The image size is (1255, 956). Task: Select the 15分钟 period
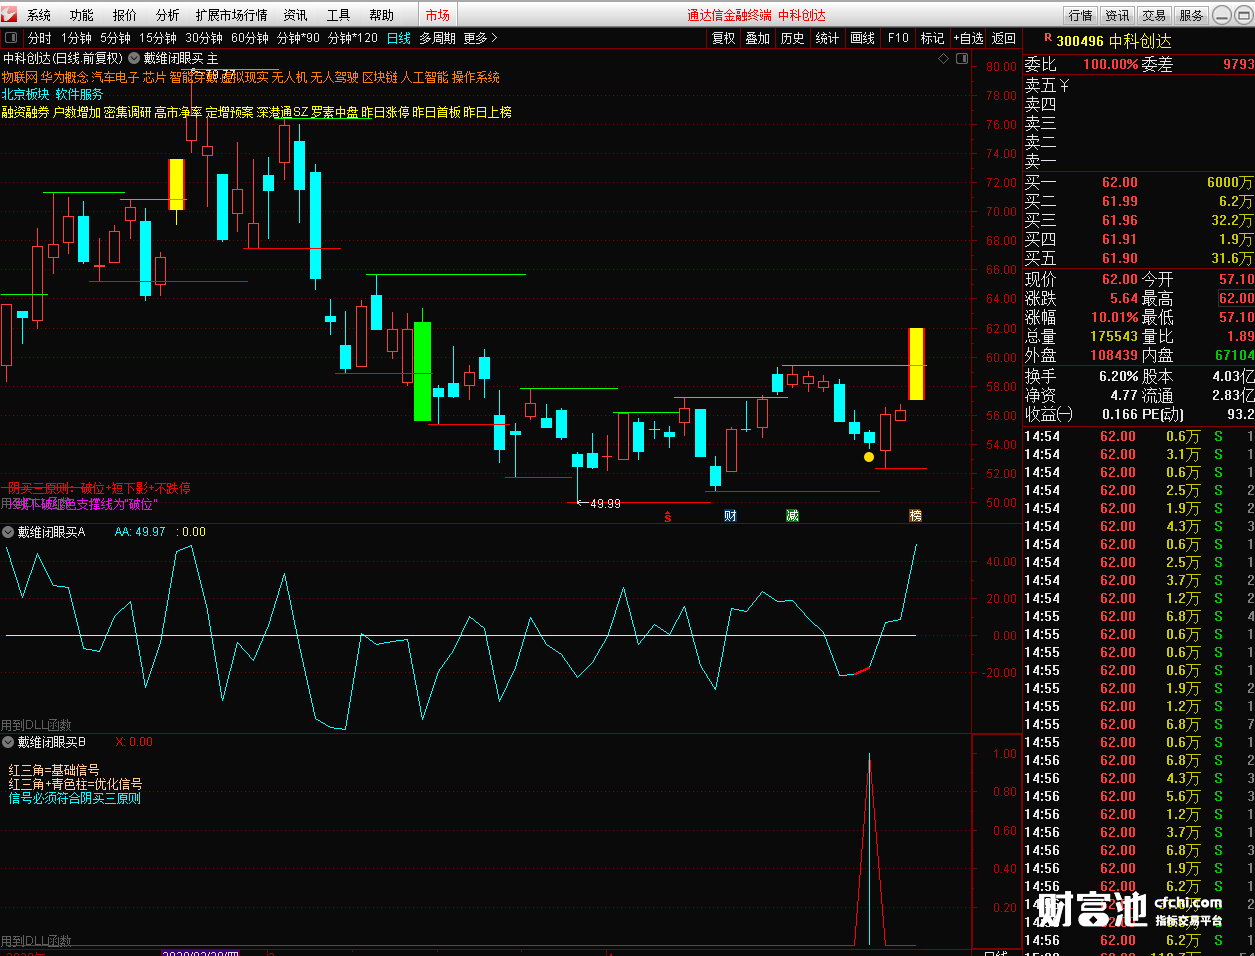click(158, 38)
